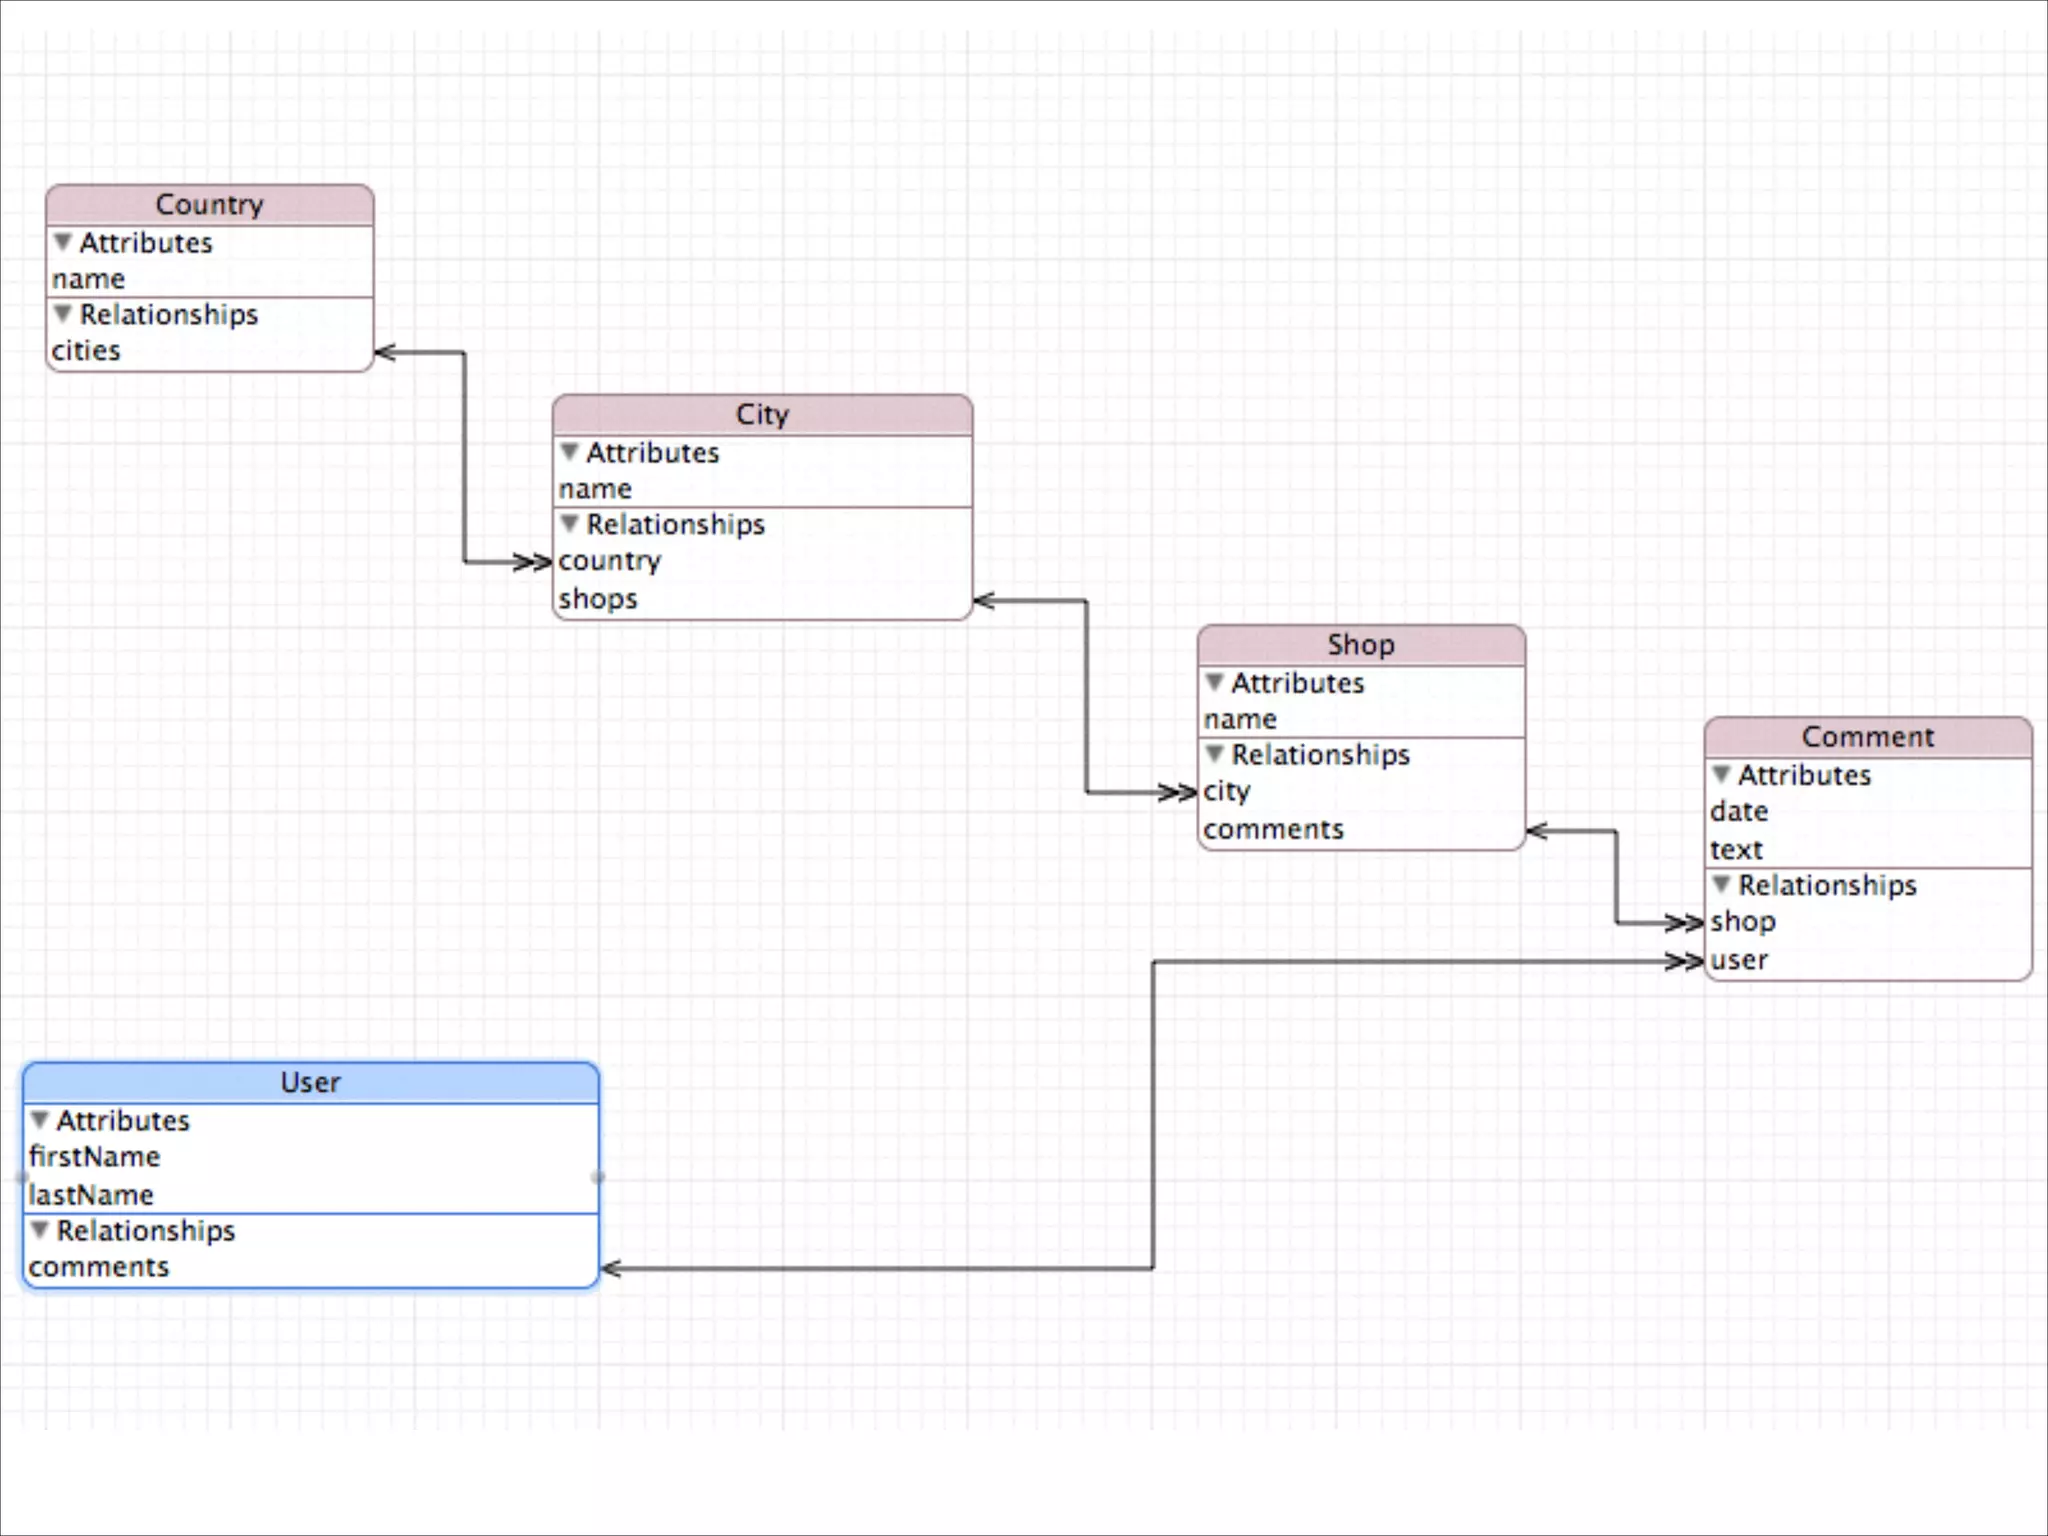Collapse Country entity Attributes disclosure triangle
Viewport: 2048px width, 1536px height.
coord(62,242)
